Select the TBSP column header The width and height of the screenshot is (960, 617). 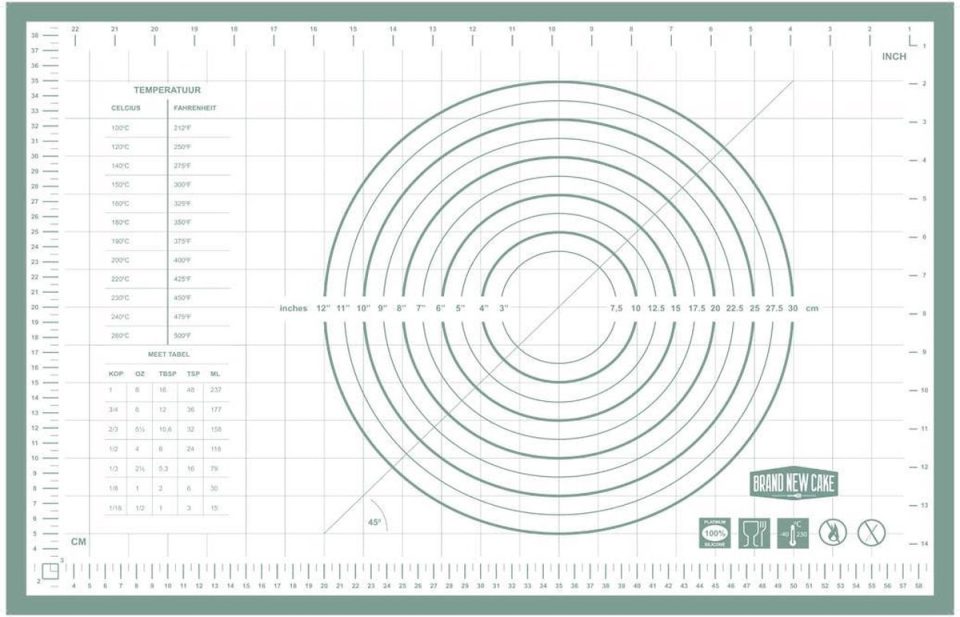167,373
